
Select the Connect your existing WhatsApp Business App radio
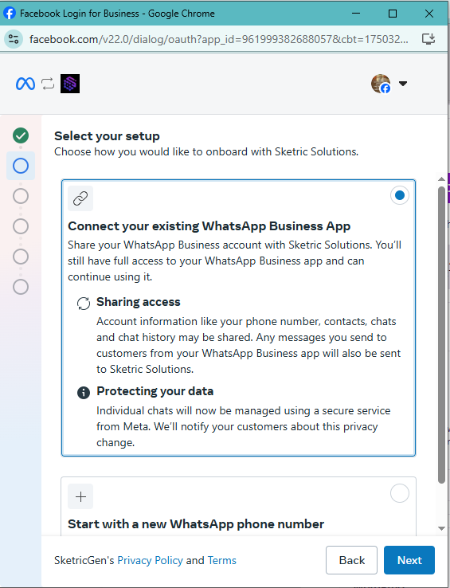(x=399, y=195)
